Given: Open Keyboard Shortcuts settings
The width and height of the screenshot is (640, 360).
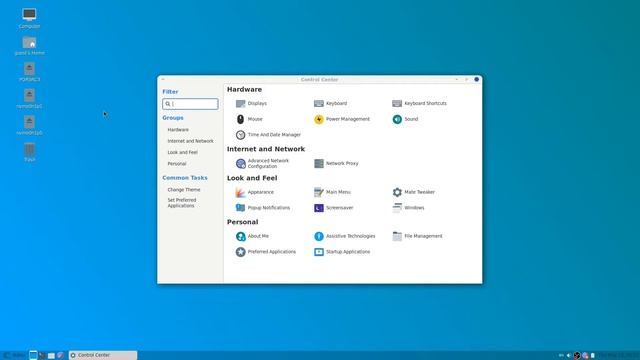Looking at the screenshot, I should point(419,104).
